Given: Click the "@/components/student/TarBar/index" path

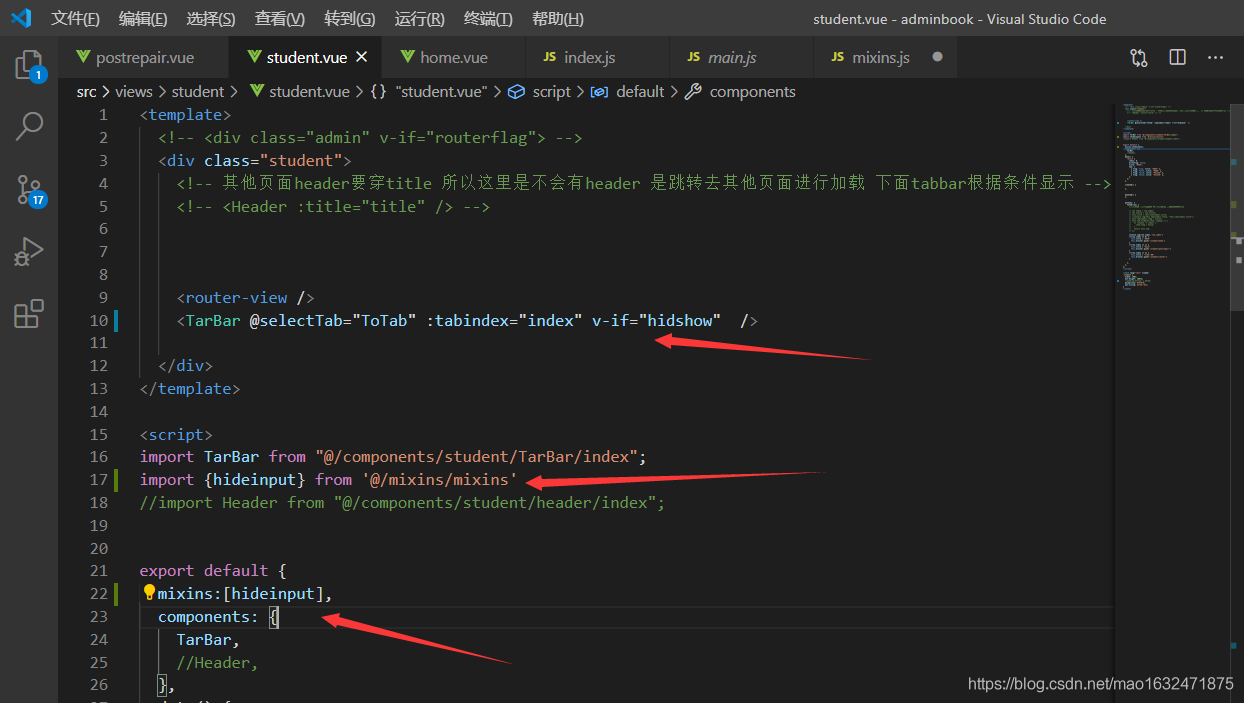Looking at the screenshot, I should pos(476,457).
